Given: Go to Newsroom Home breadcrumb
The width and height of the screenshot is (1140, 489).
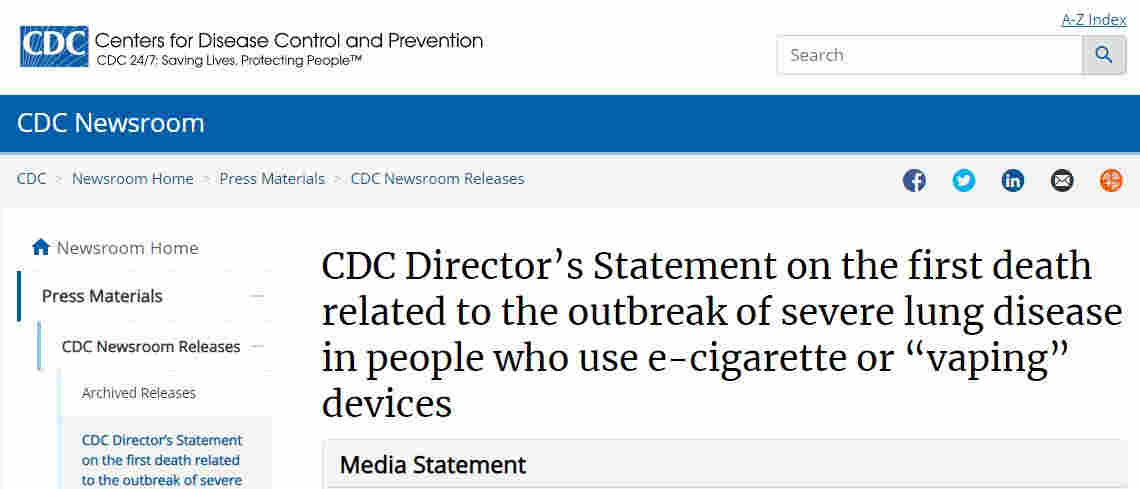Looking at the screenshot, I should coord(133,179).
